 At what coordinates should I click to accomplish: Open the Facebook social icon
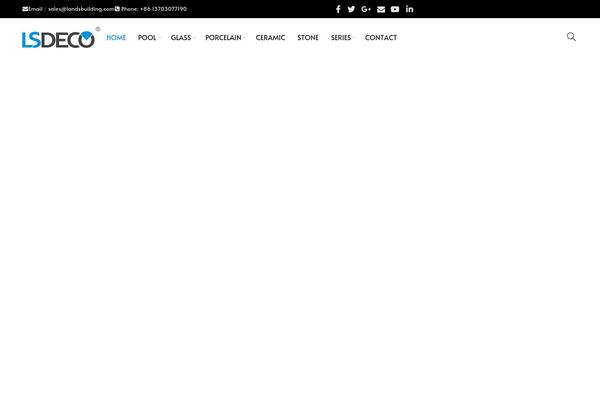[338, 9]
